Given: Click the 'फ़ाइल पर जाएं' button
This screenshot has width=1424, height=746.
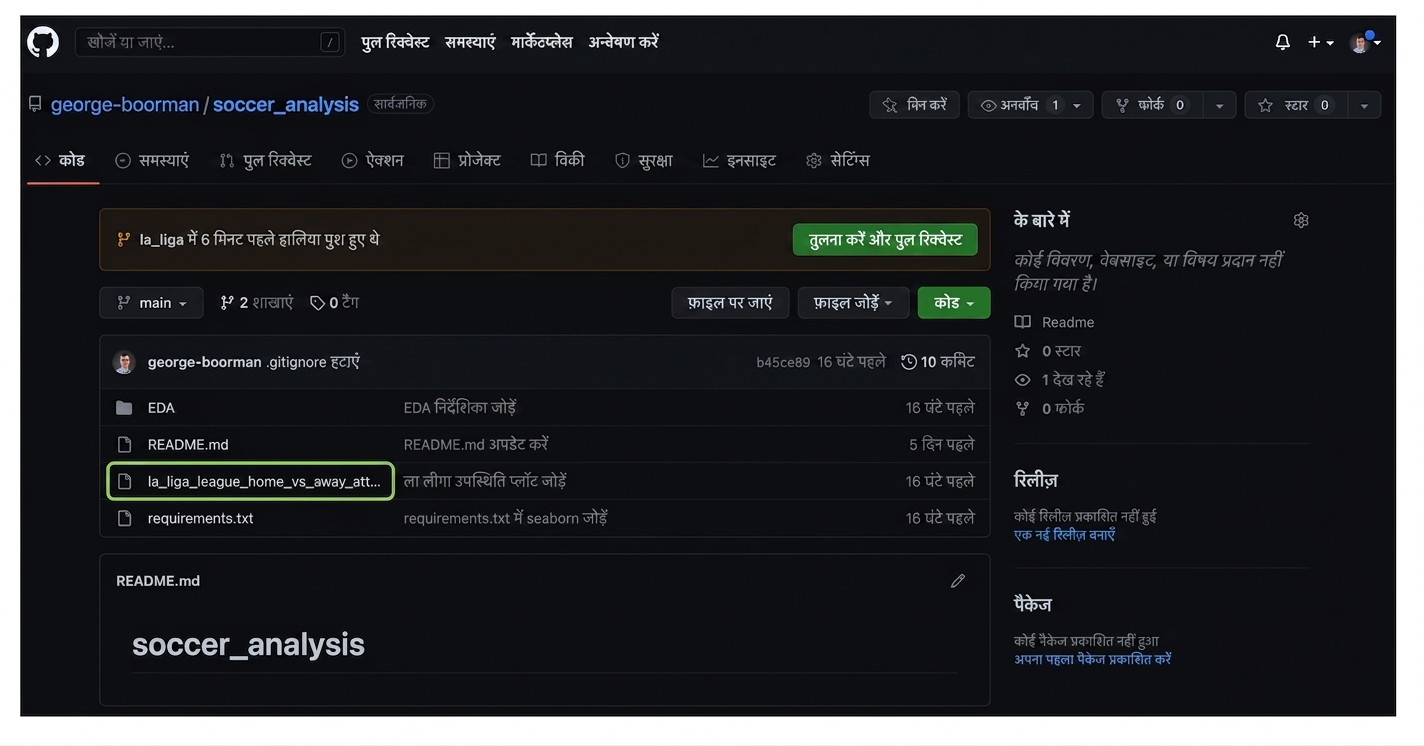Looking at the screenshot, I should pyautogui.click(x=730, y=303).
